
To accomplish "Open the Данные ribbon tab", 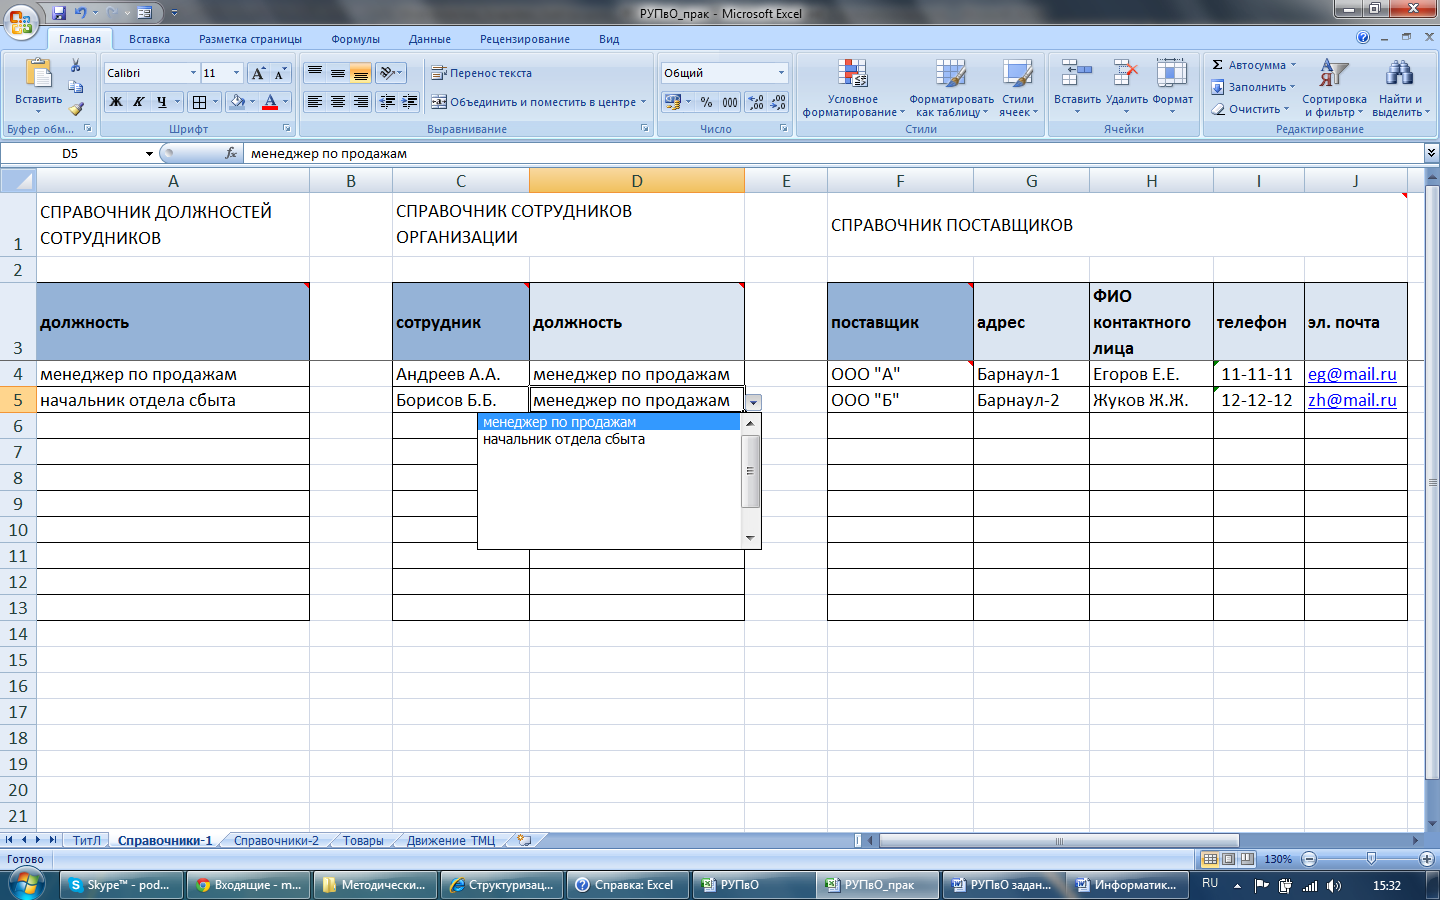I will click(429, 39).
